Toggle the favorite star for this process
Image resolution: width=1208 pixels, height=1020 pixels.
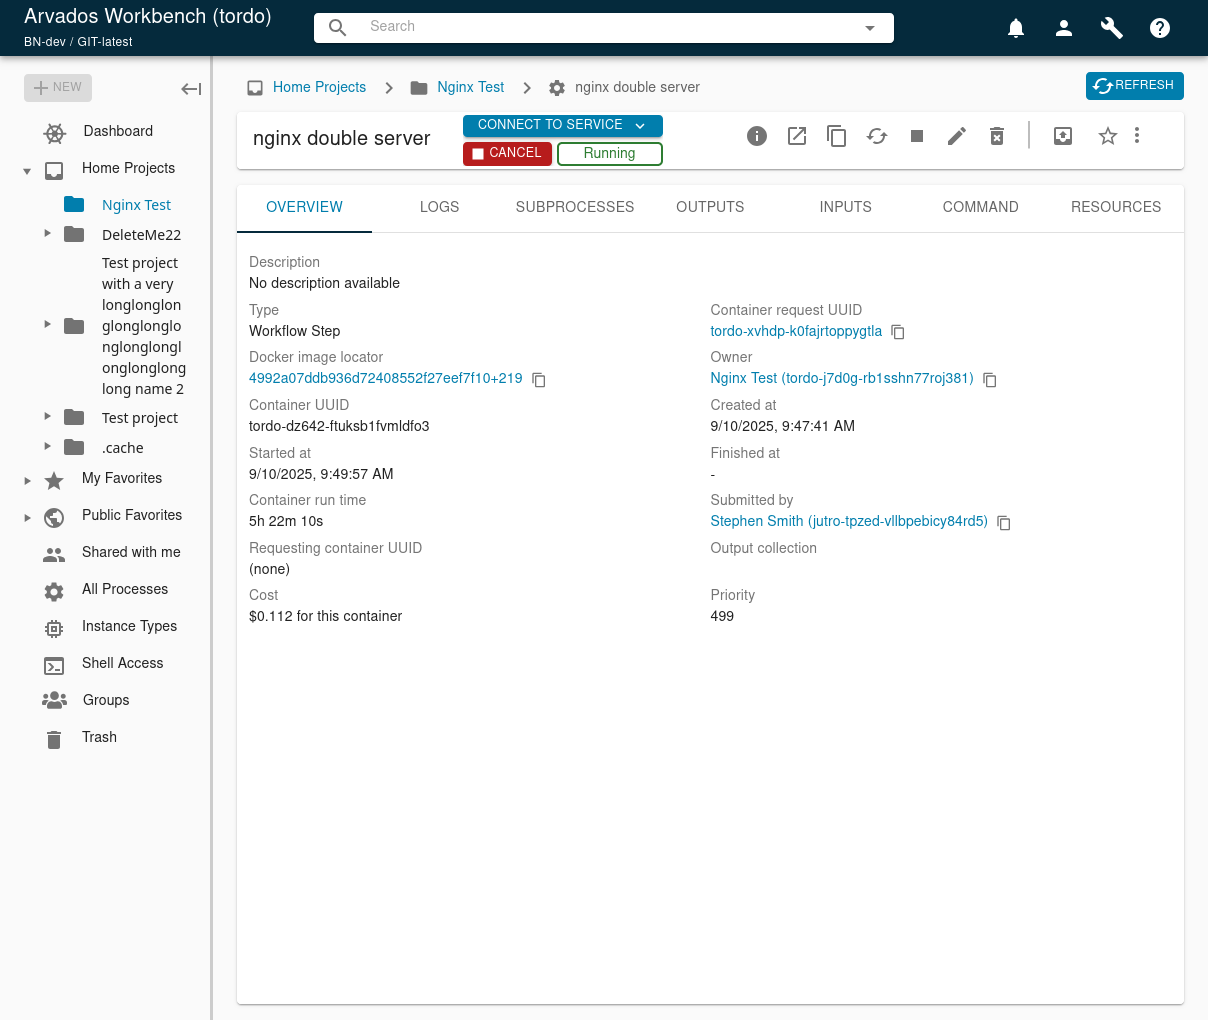[x=1108, y=136]
